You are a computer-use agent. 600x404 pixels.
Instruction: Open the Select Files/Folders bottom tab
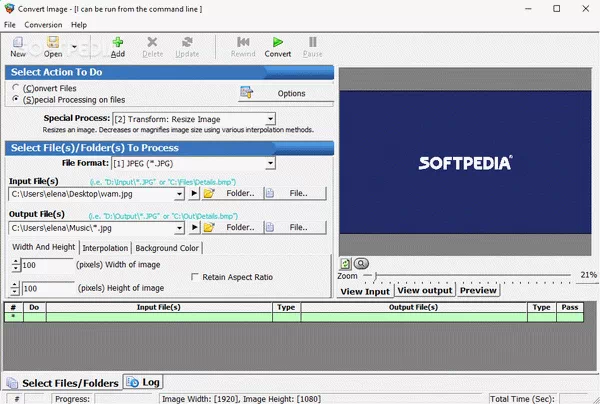[63, 383]
